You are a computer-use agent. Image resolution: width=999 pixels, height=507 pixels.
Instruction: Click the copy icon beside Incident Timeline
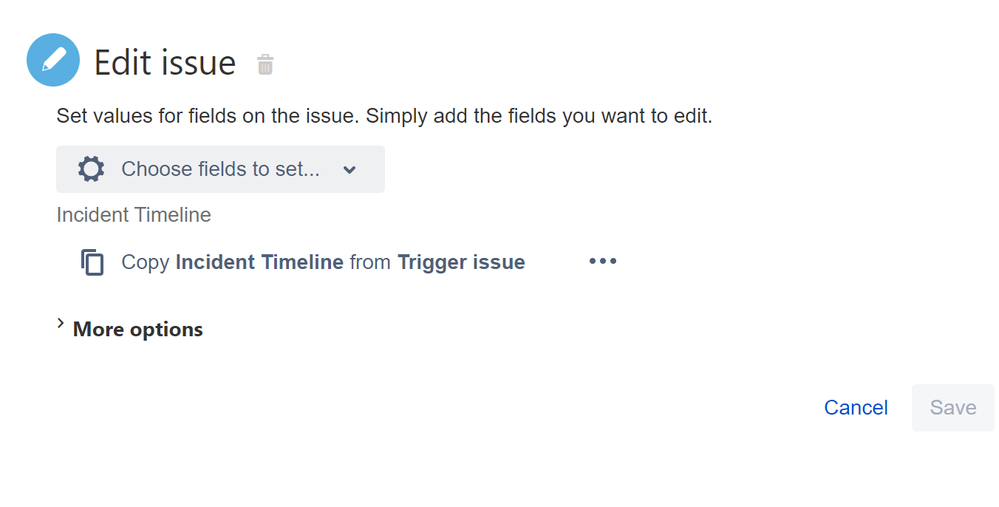[92, 262]
